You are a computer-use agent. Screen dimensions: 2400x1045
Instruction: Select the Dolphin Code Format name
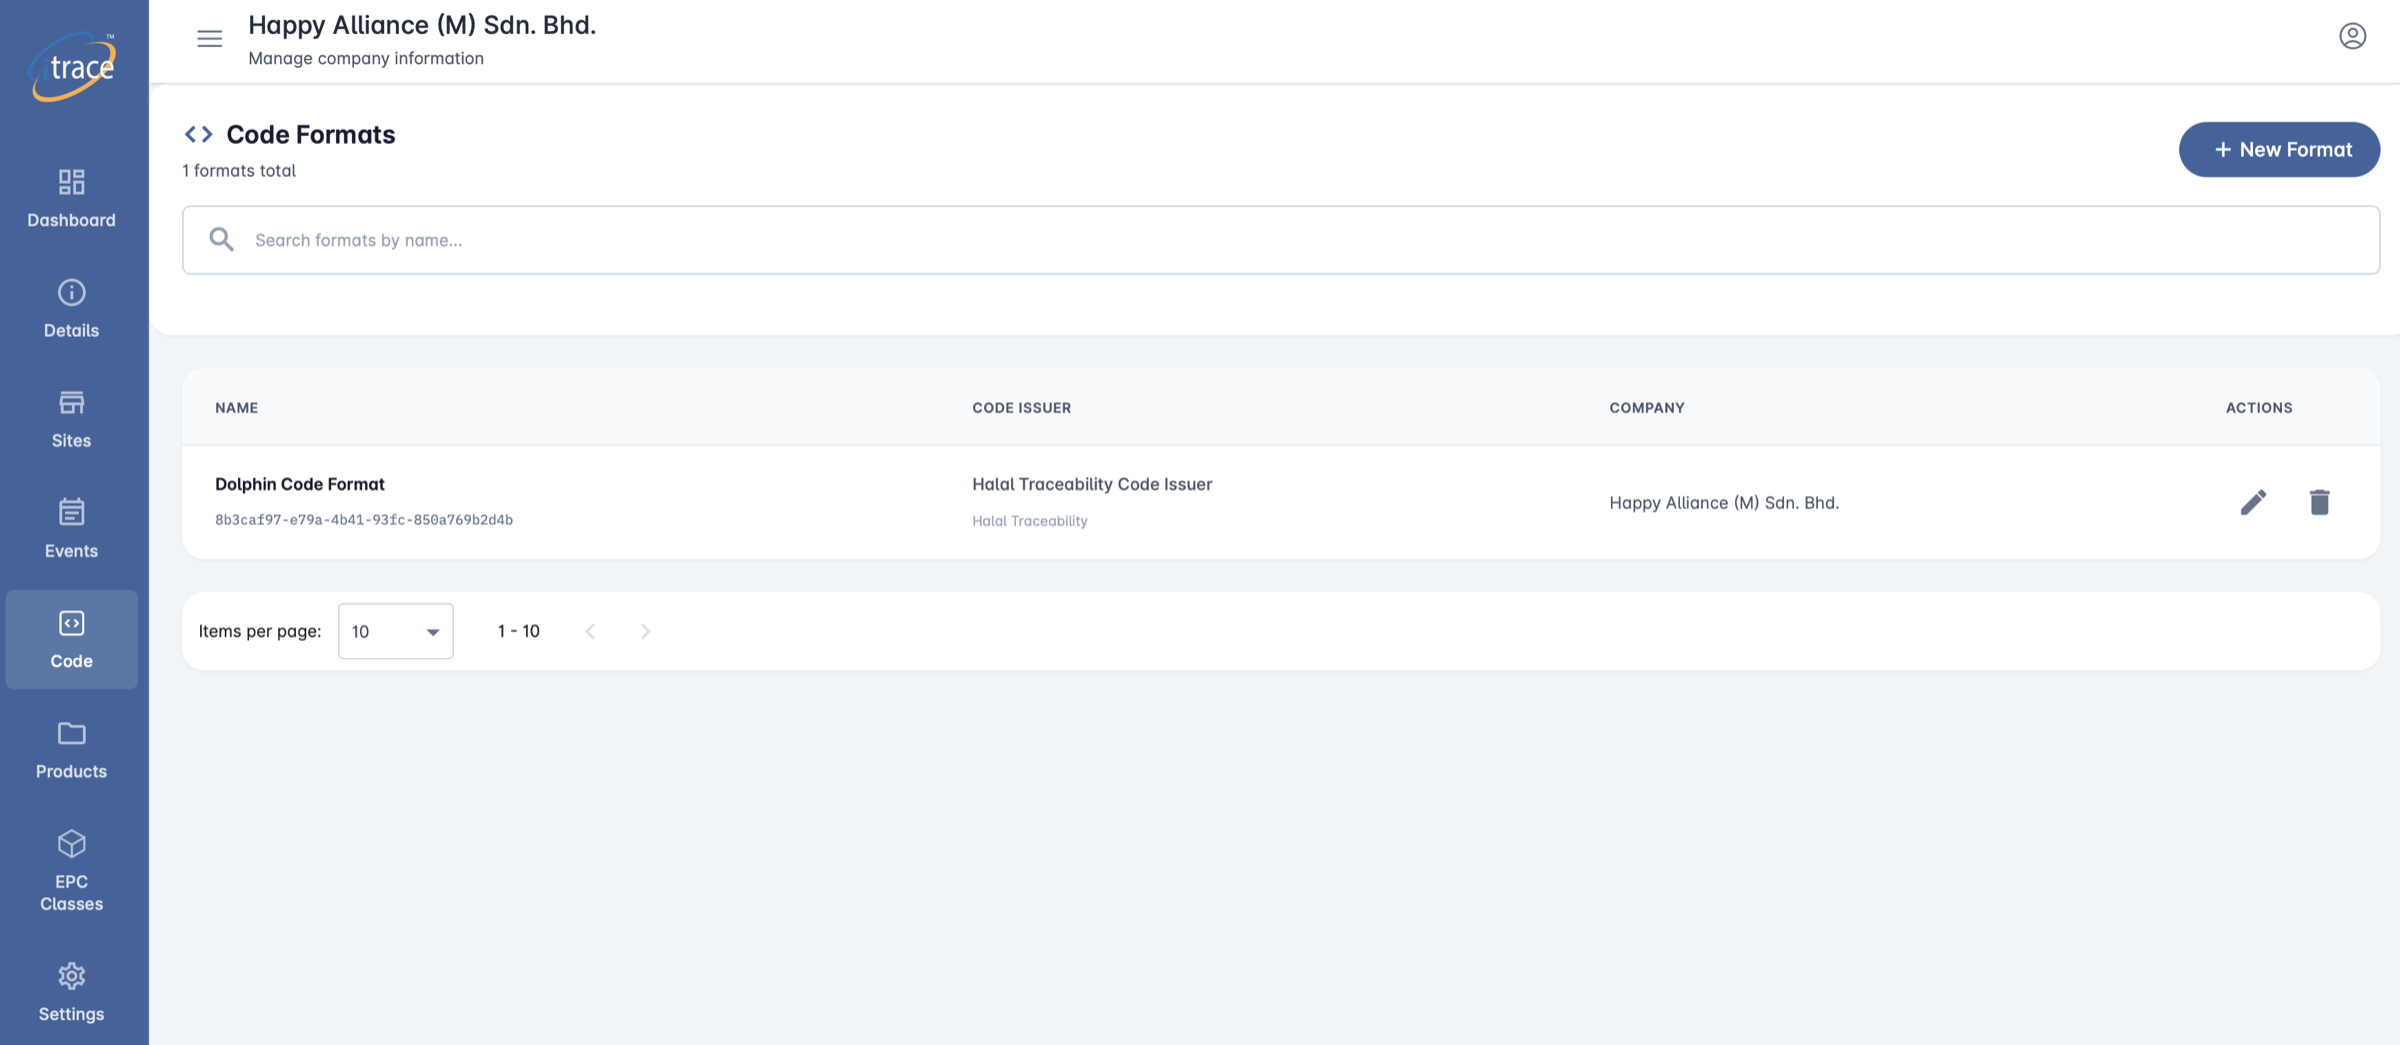click(299, 484)
